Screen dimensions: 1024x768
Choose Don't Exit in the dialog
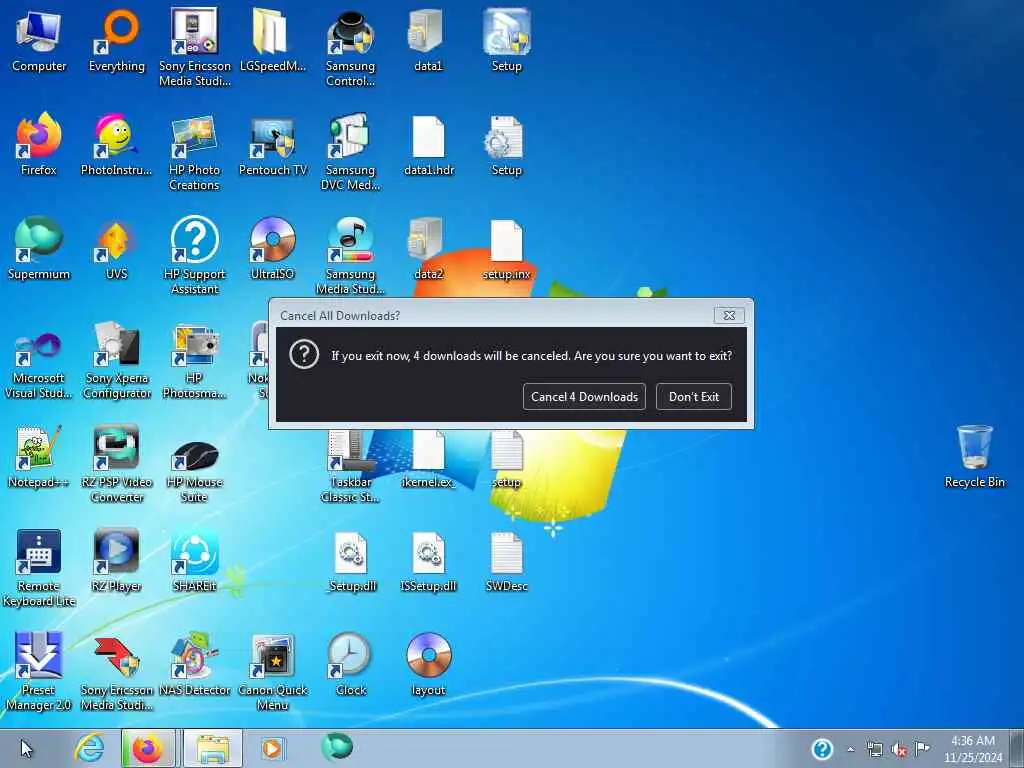(694, 396)
